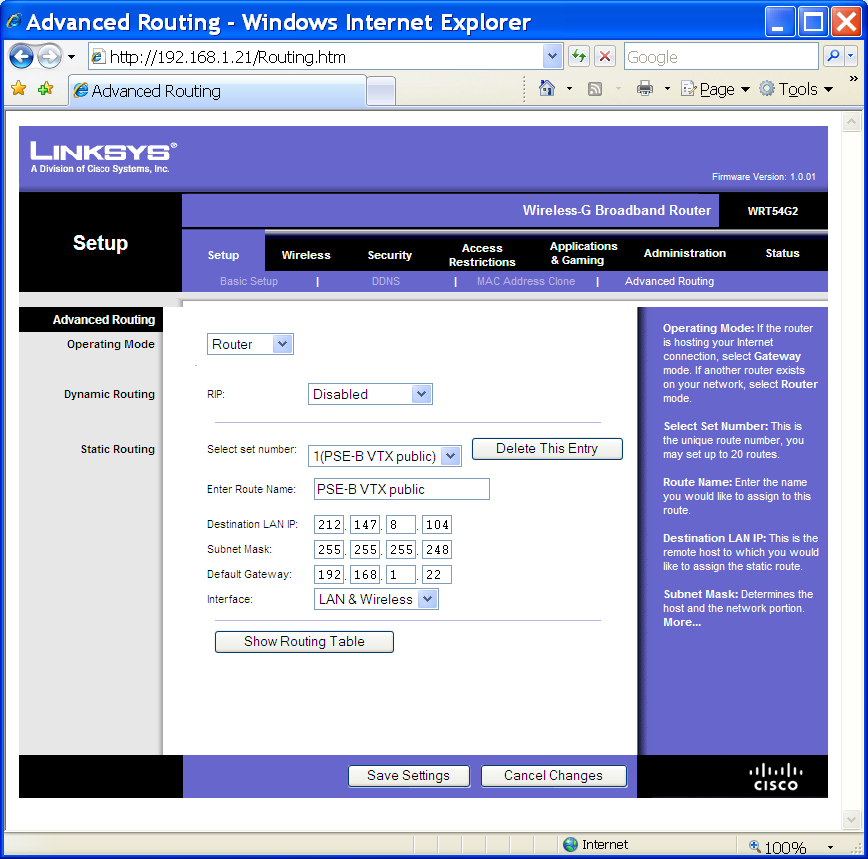868x859 pixels.
Task: Click the Add to Favorites star icon
Action: pos(44,89)
